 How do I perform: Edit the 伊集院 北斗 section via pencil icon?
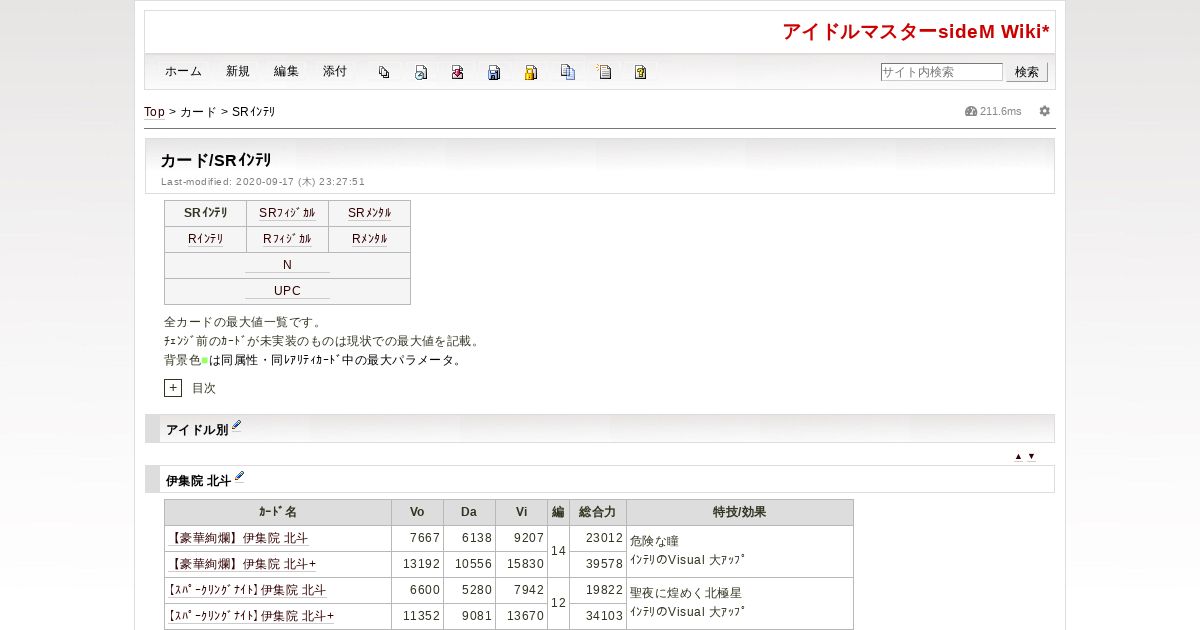click(x=240, y=477)
